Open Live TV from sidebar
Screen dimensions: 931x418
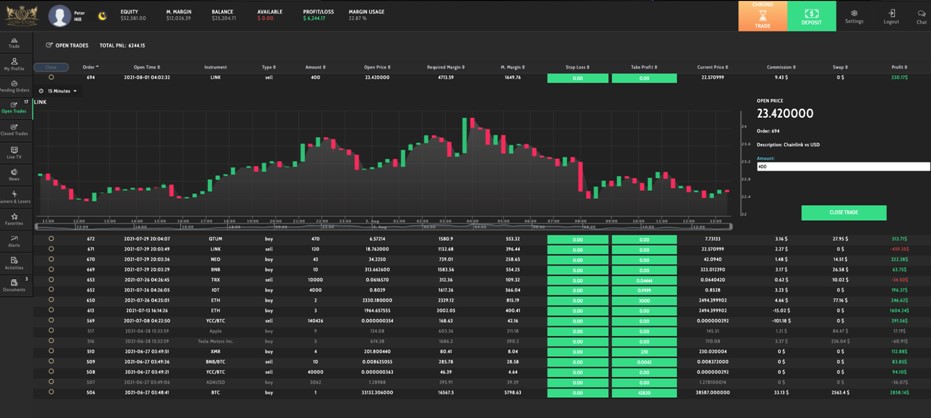(x=15, y=153)
